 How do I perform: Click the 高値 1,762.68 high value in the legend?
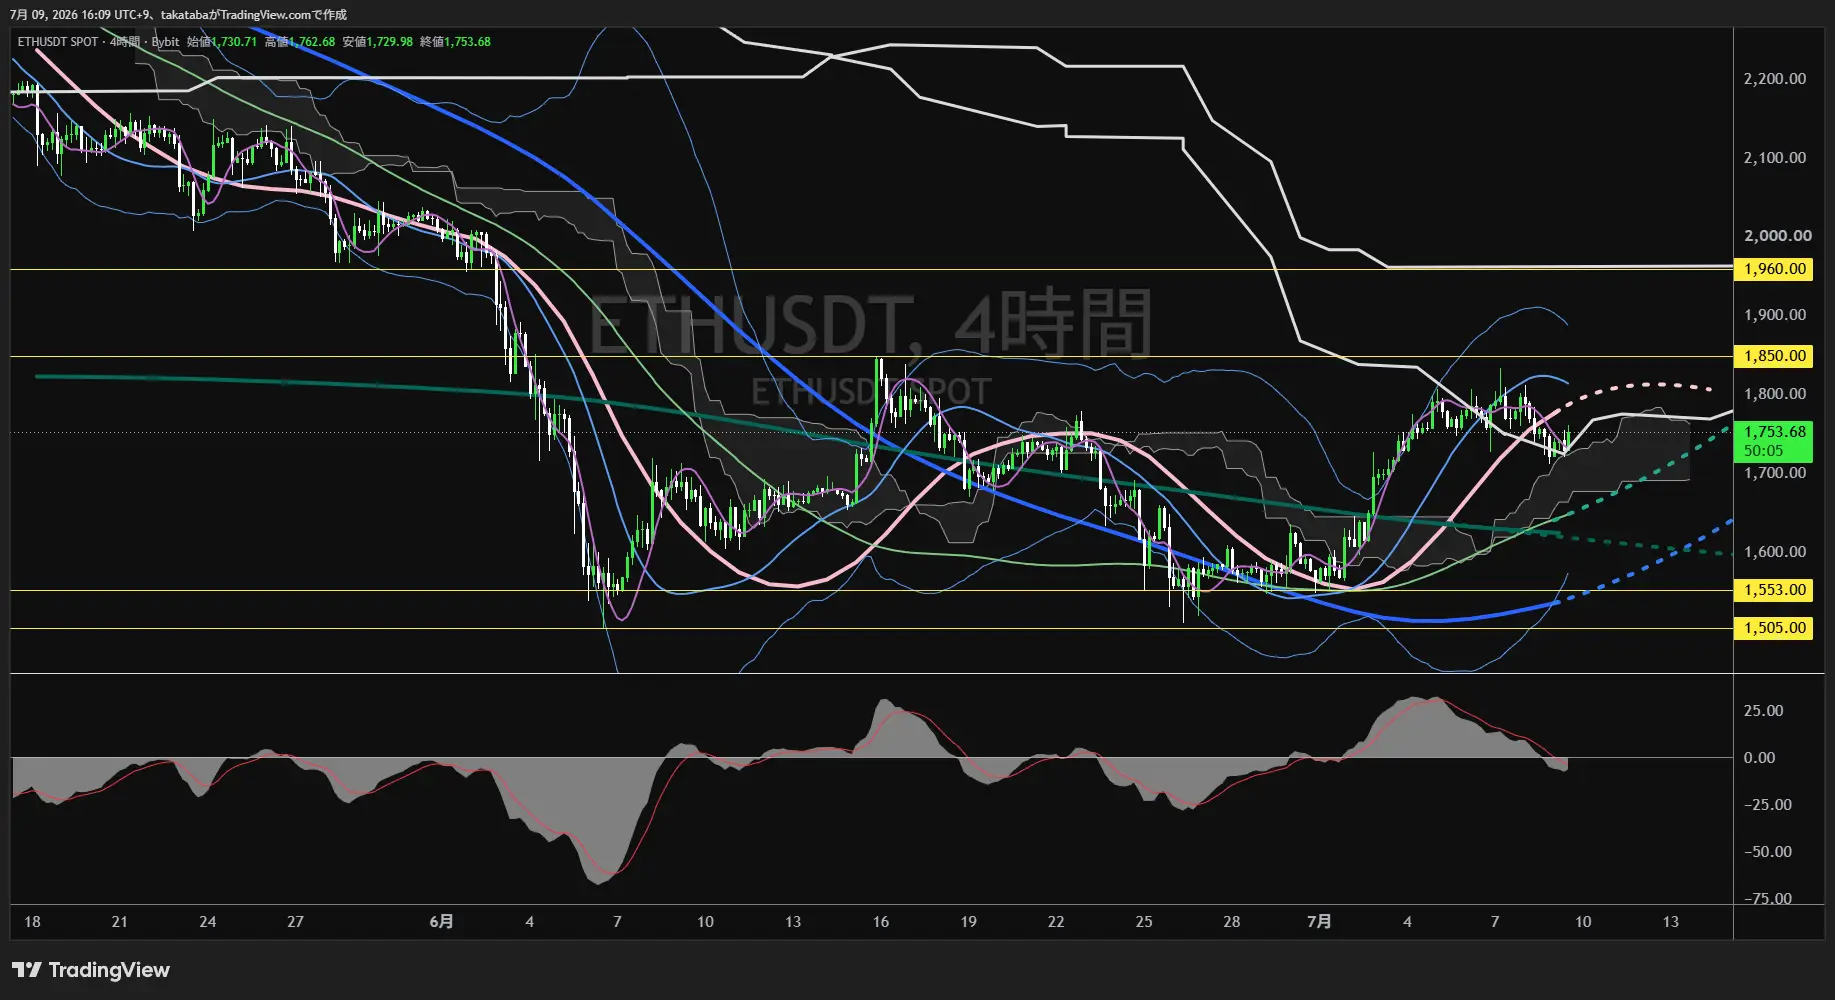tap(300, 42)
